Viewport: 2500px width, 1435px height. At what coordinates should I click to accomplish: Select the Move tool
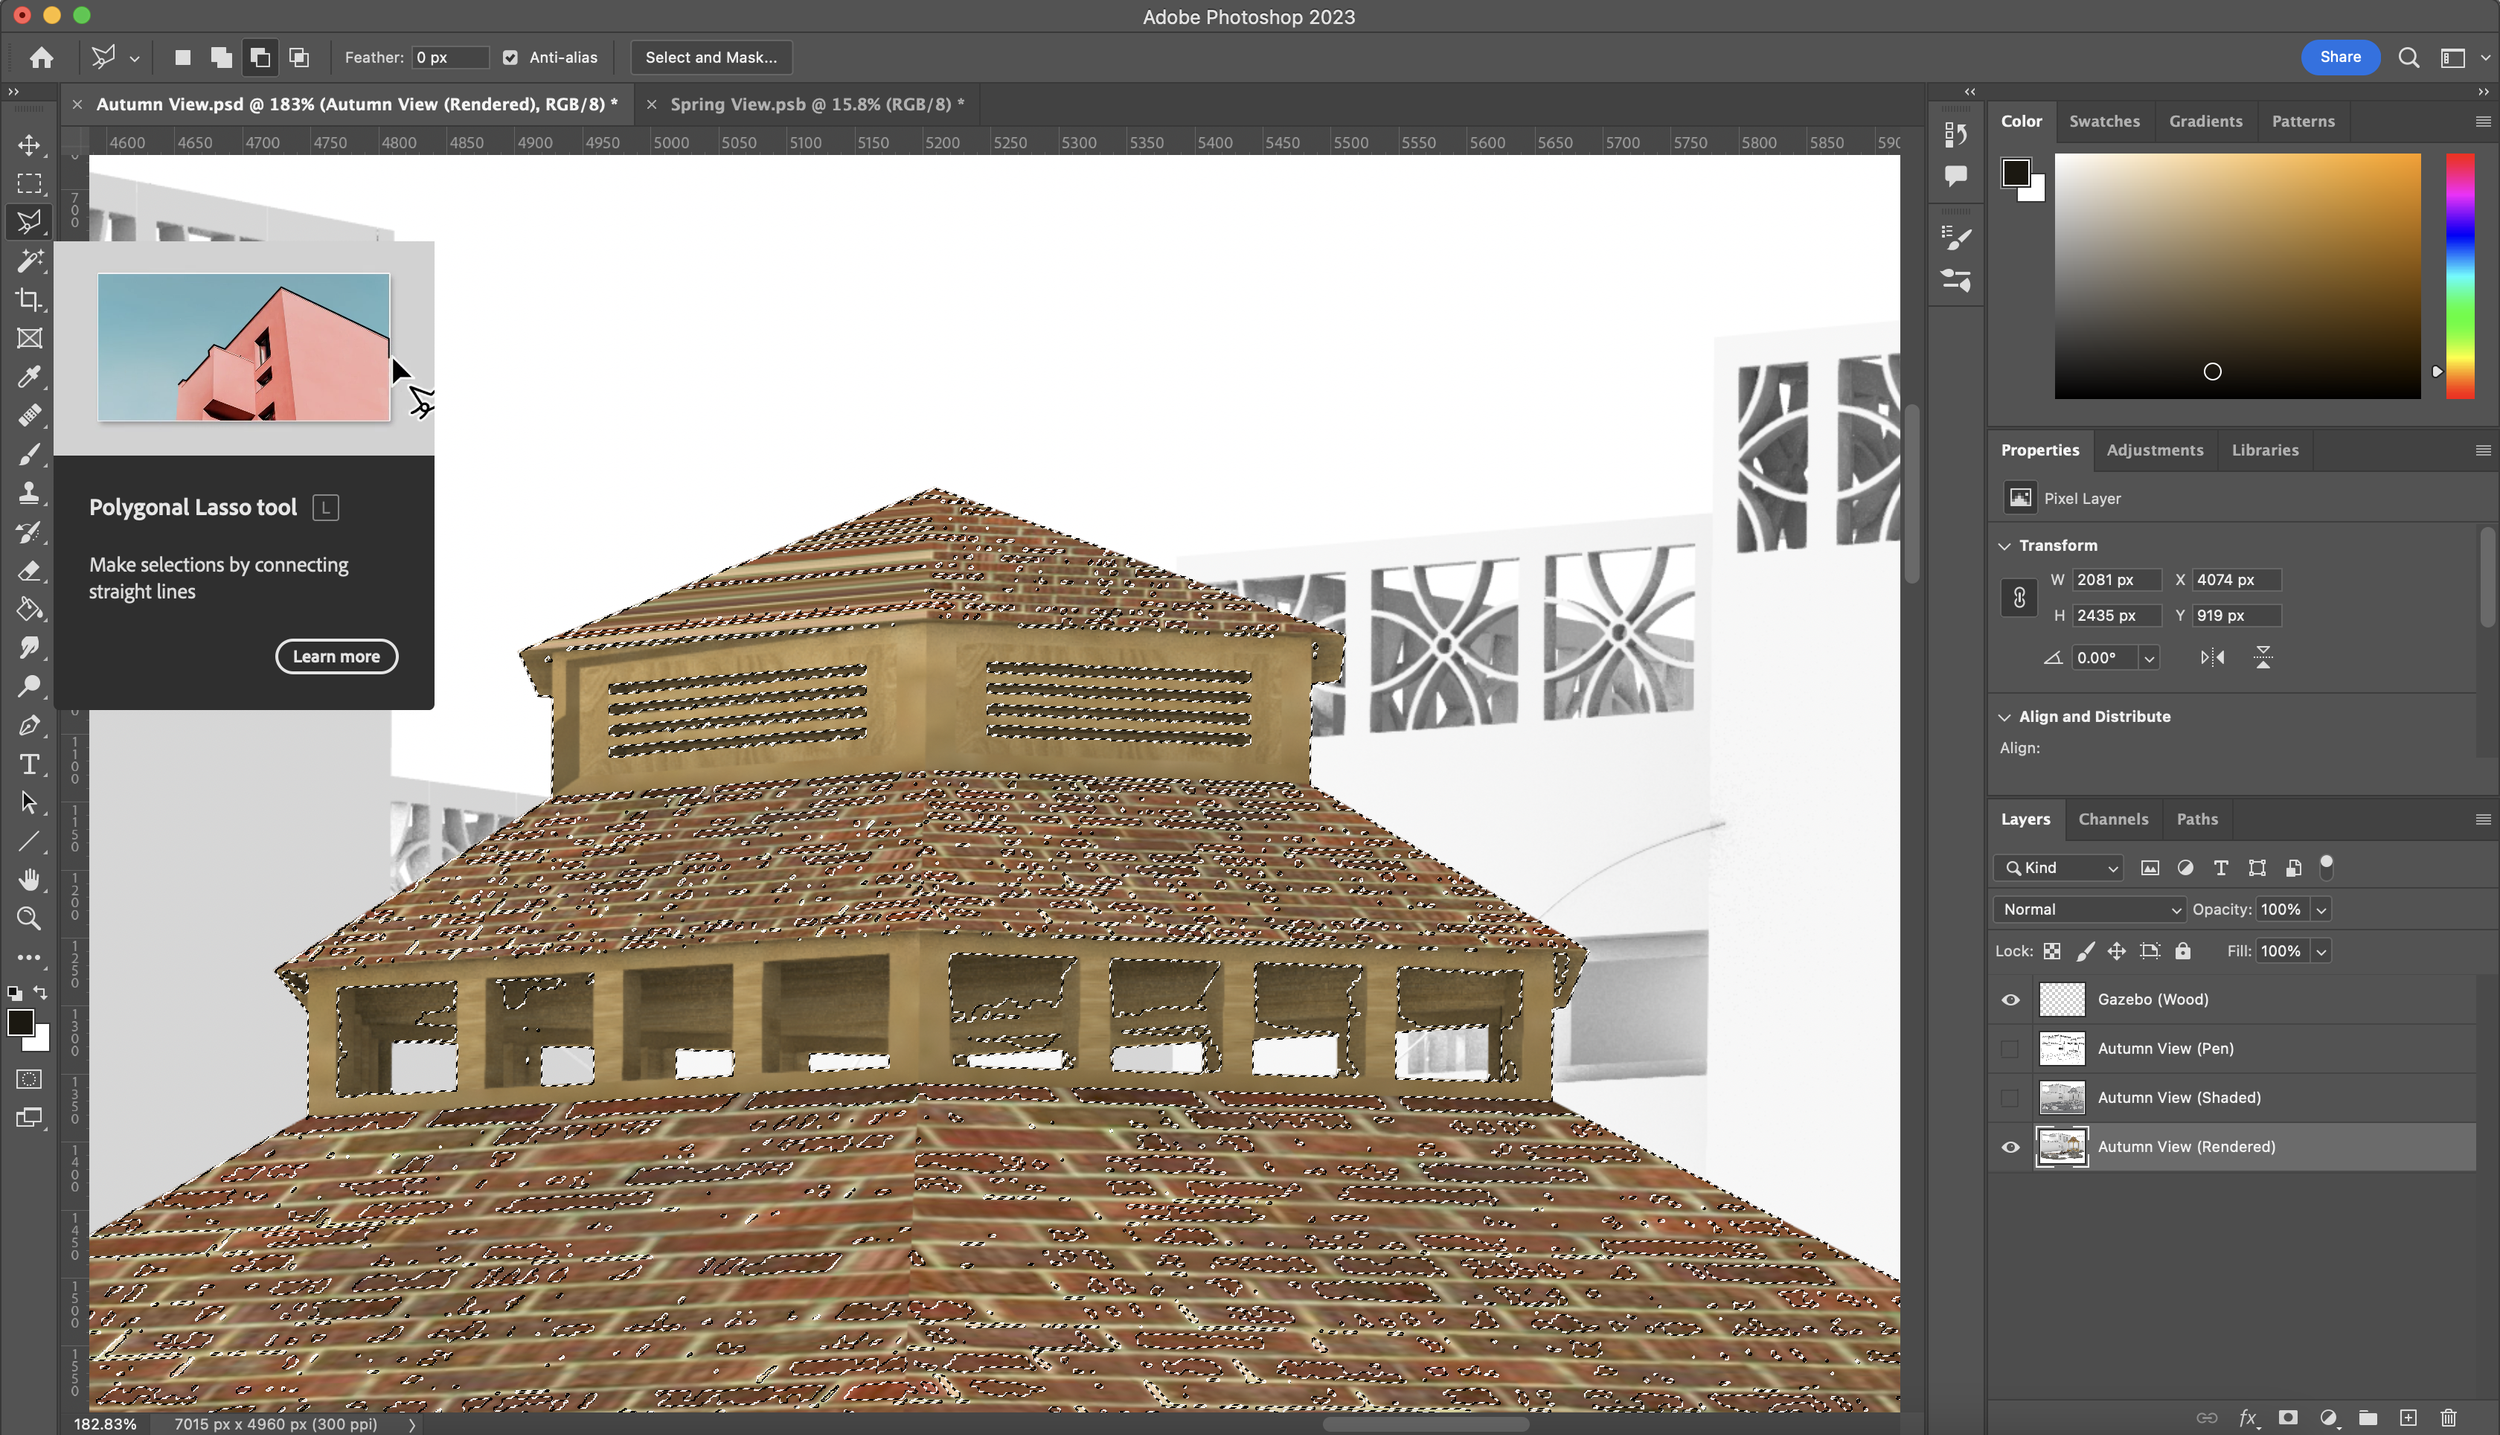(29, 145)
